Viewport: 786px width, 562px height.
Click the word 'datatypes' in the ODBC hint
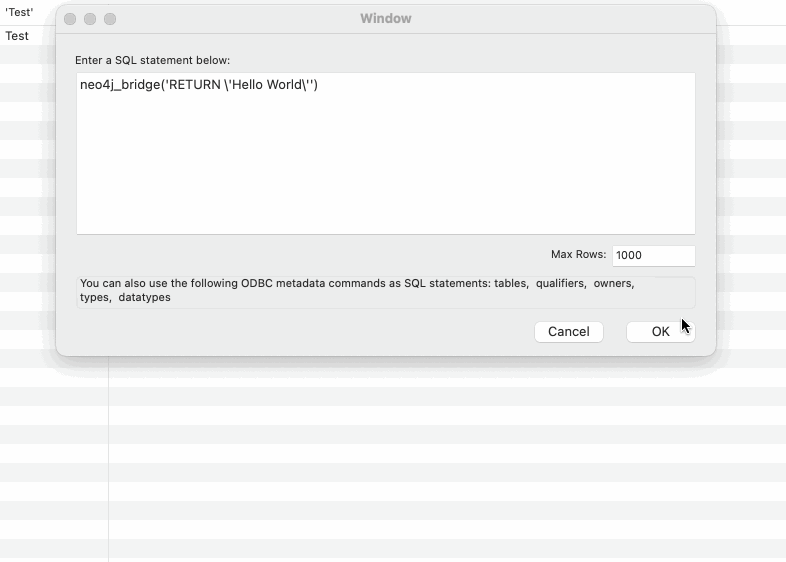tap(144, 298)
